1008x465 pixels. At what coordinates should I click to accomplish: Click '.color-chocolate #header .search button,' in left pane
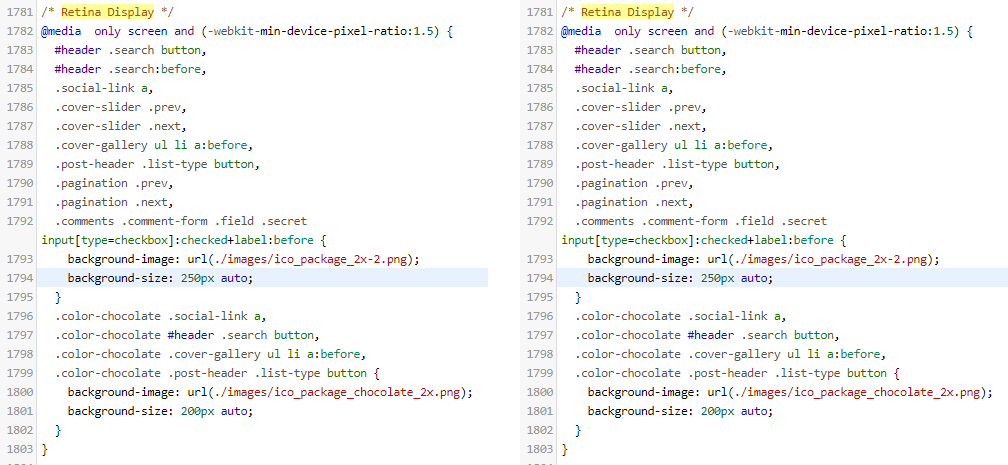(x=187, y=335)
